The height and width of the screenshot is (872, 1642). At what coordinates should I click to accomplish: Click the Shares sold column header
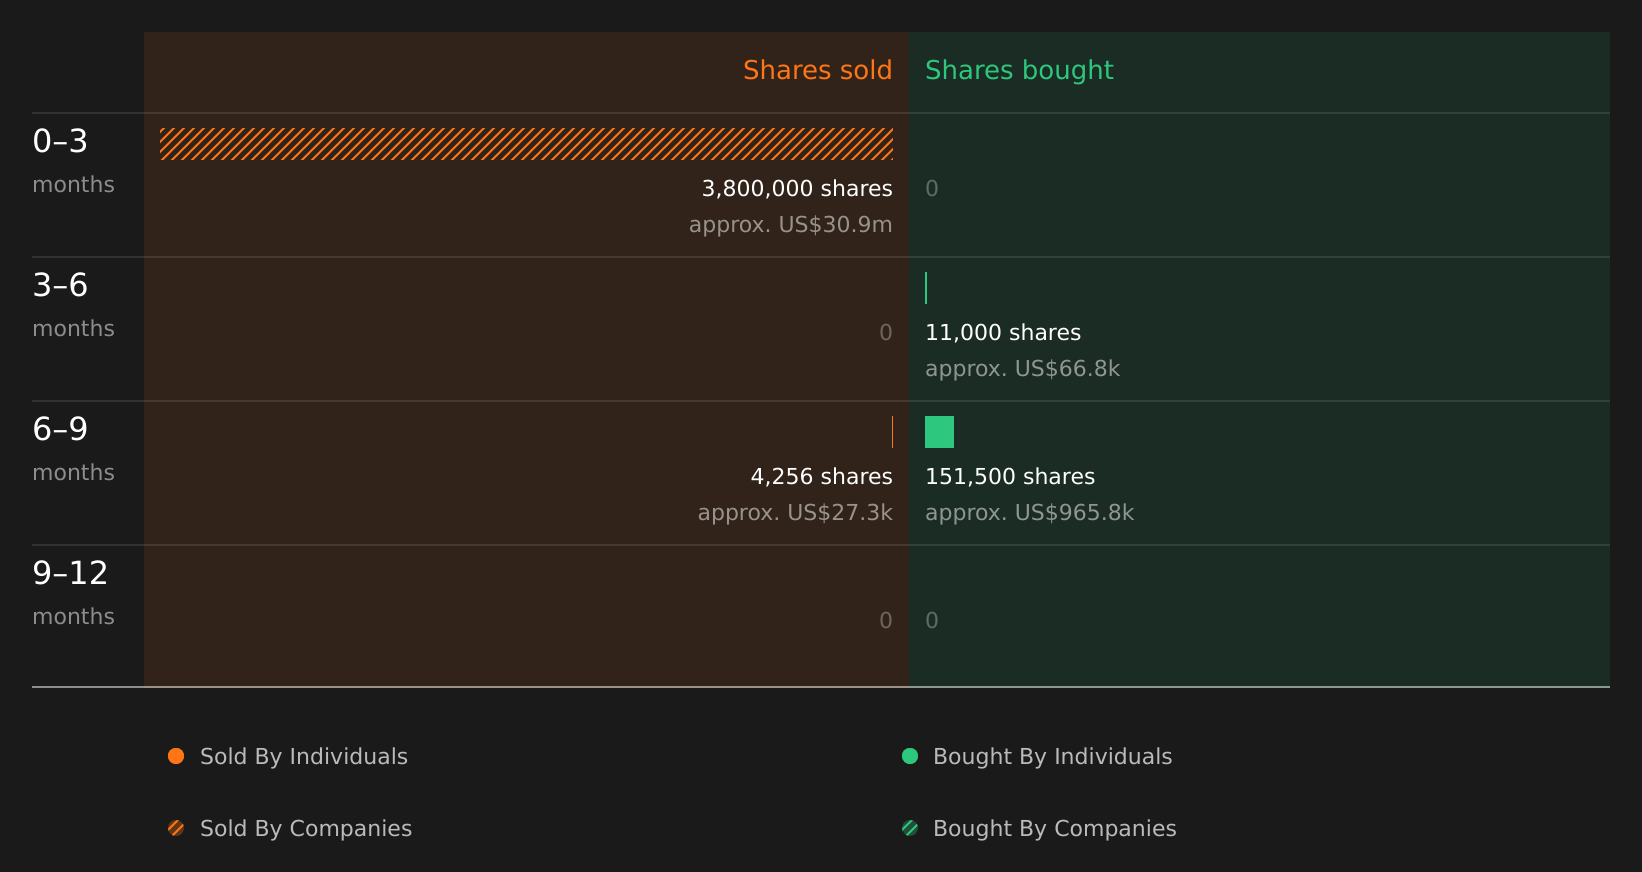(817, 70)
